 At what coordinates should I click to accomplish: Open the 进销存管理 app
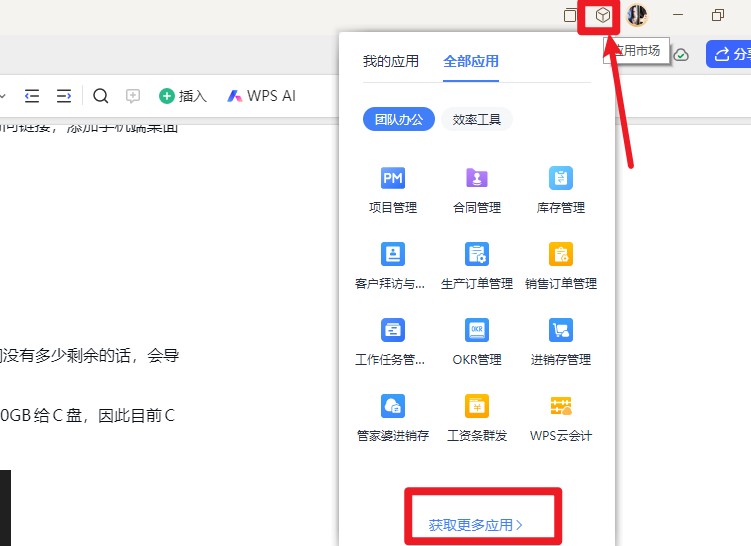point(561,342)
